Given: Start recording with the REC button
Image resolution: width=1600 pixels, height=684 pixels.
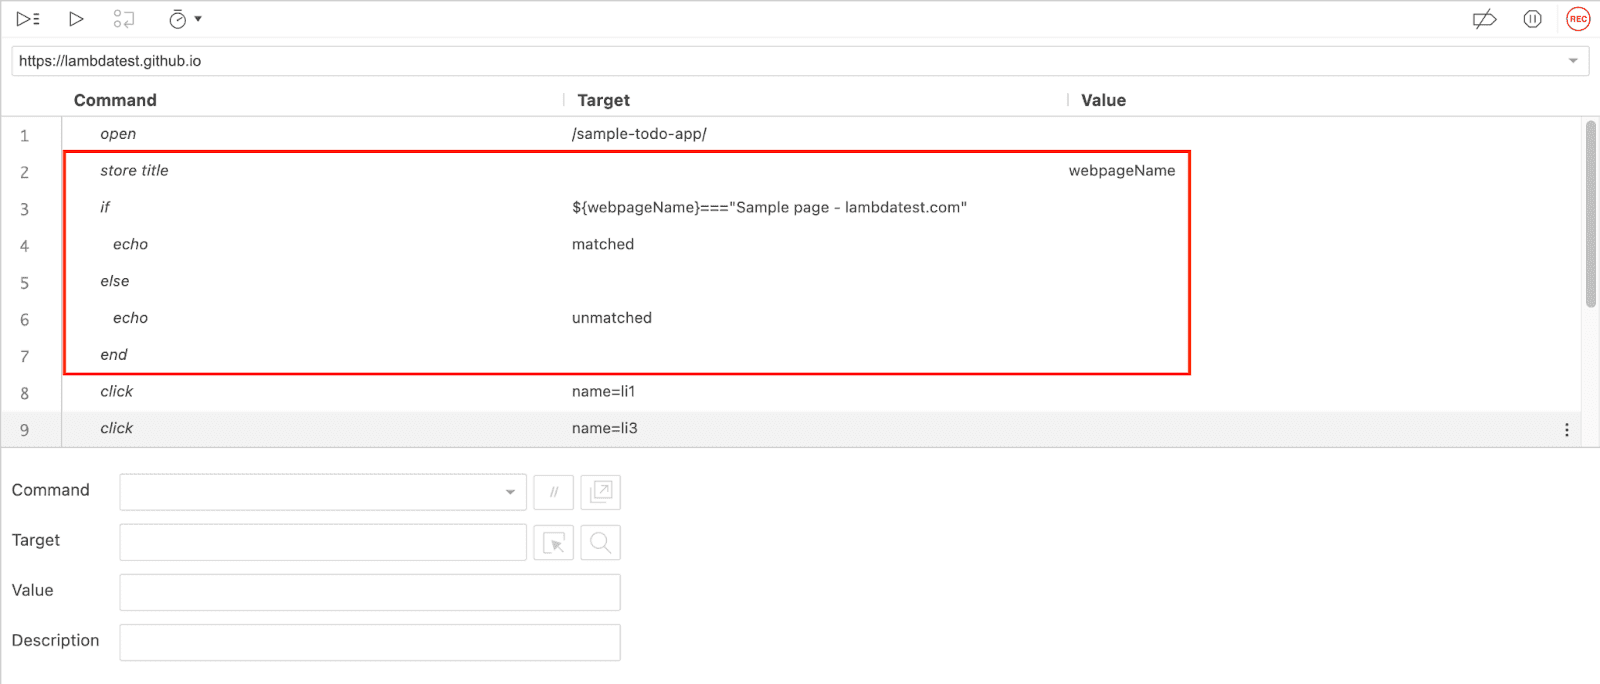Looking at the screenshot, I should [x=1578, y=19].
